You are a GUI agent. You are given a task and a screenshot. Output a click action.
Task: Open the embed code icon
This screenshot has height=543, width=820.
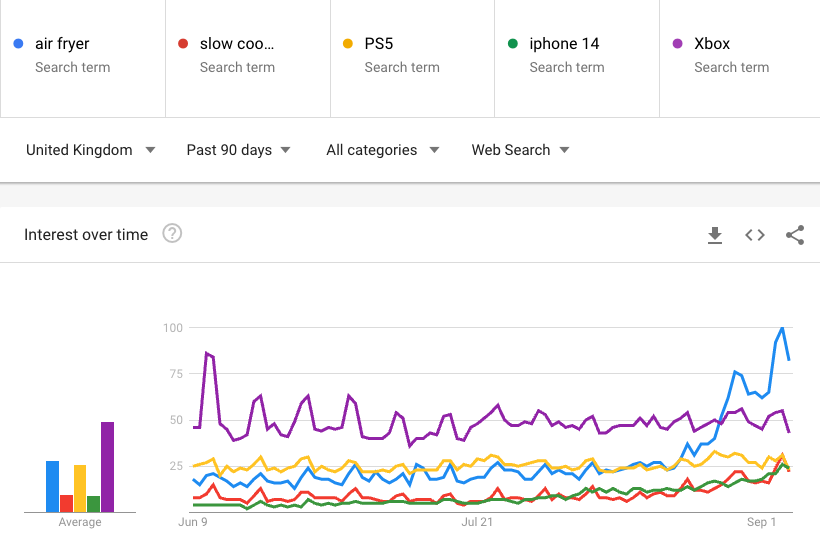755,235
